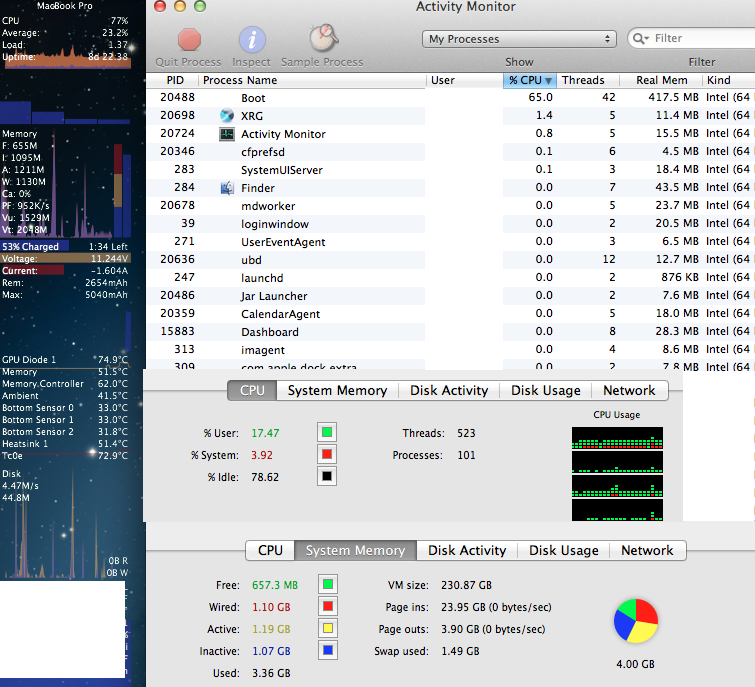Open the My Processes dropdown
The height and width of the screenshot is (687, 755).
519,39
